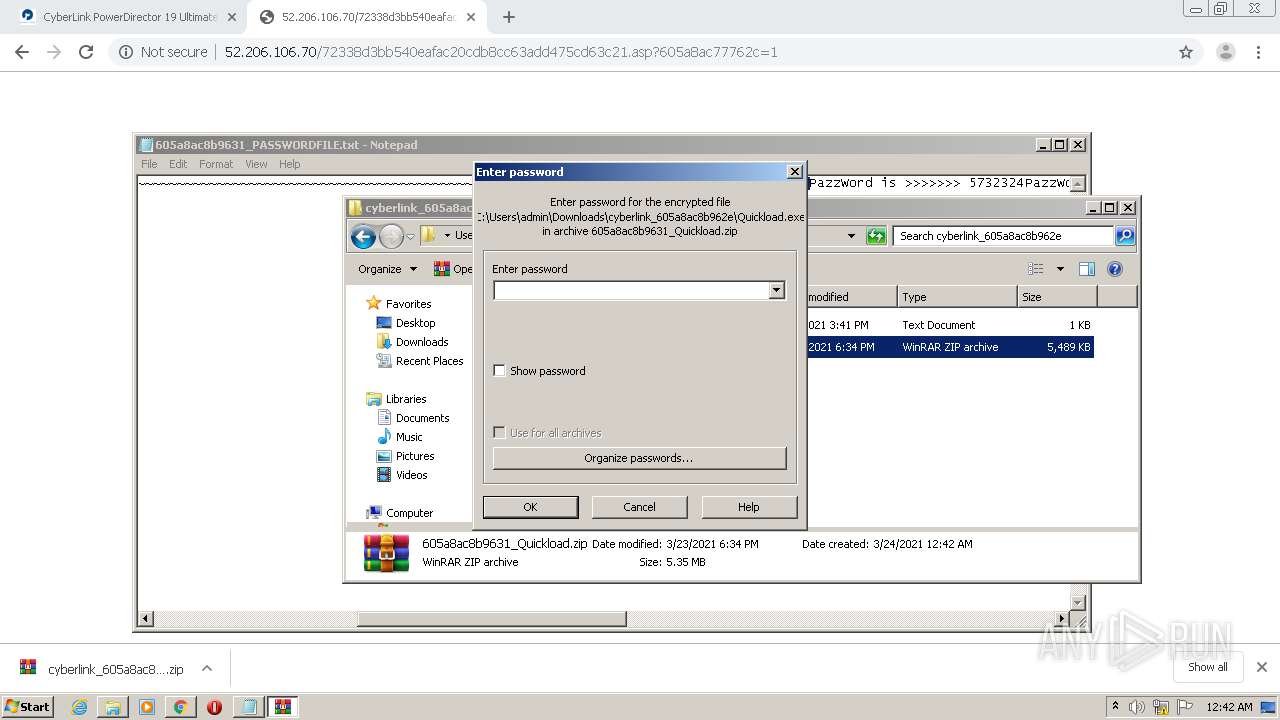Refresh the Explorer folder view

[x=876, y=236]
